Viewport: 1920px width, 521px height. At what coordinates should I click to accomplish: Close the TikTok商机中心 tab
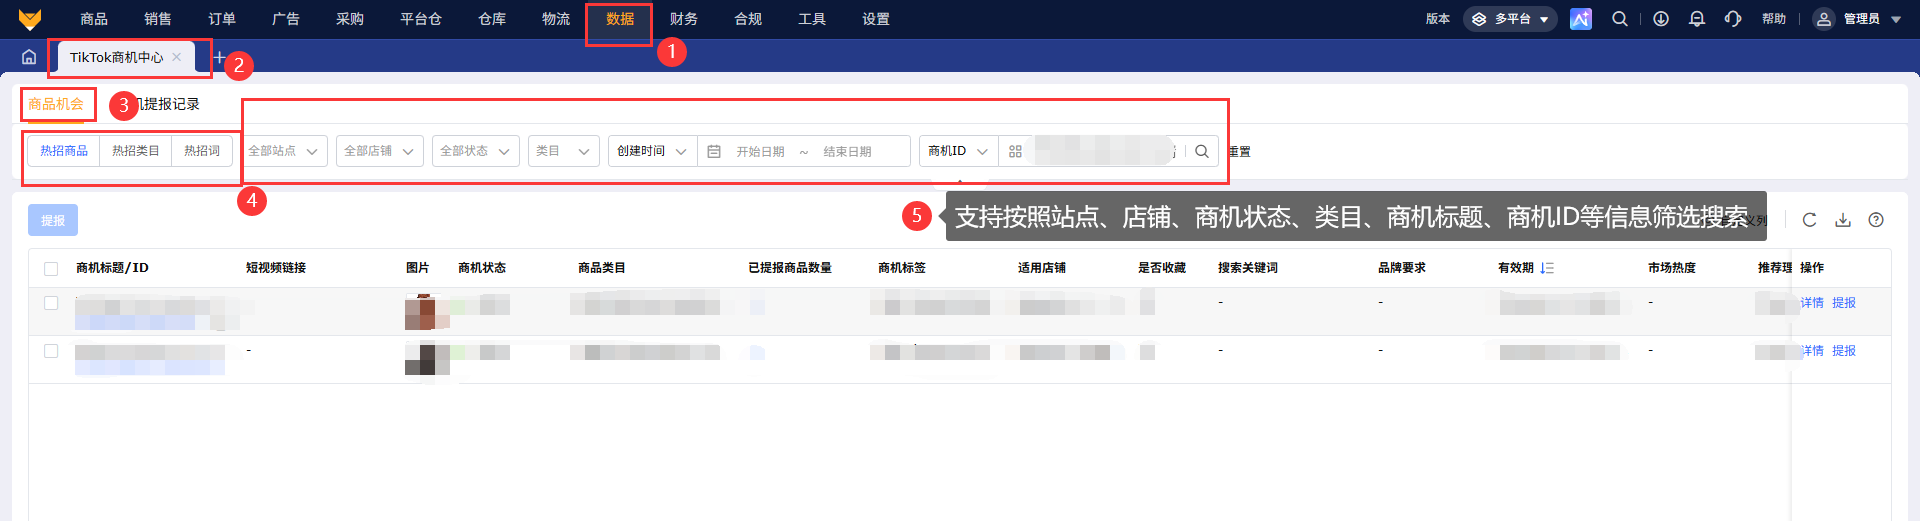point(177,57)
